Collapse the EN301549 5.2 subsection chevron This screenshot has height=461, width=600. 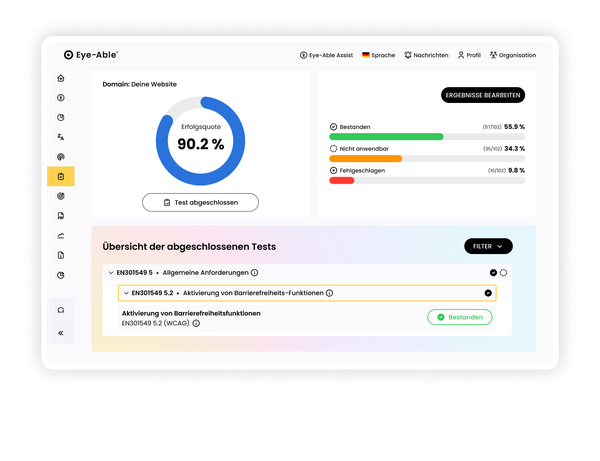click(126, 293)
